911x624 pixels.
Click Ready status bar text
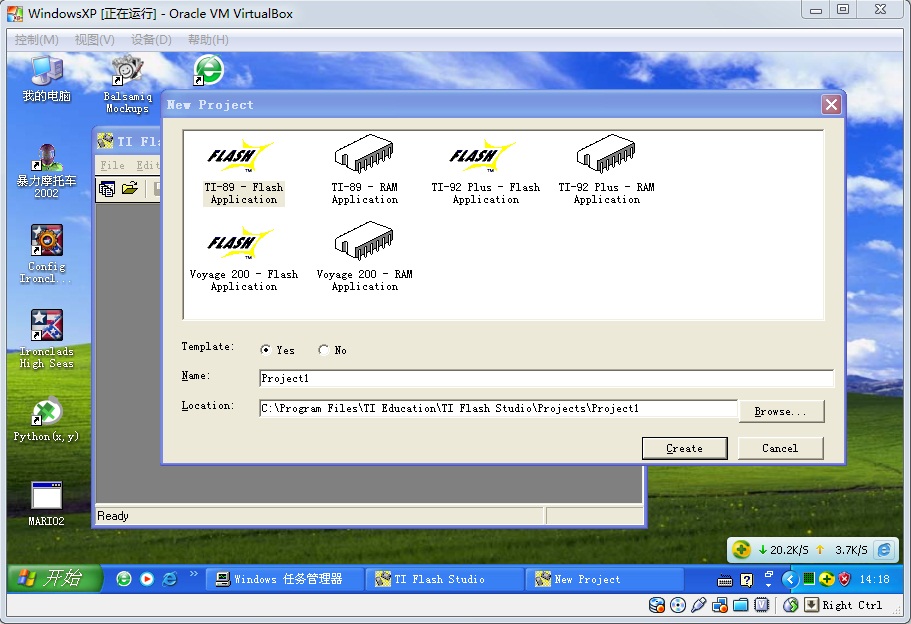tap(113, 516)
